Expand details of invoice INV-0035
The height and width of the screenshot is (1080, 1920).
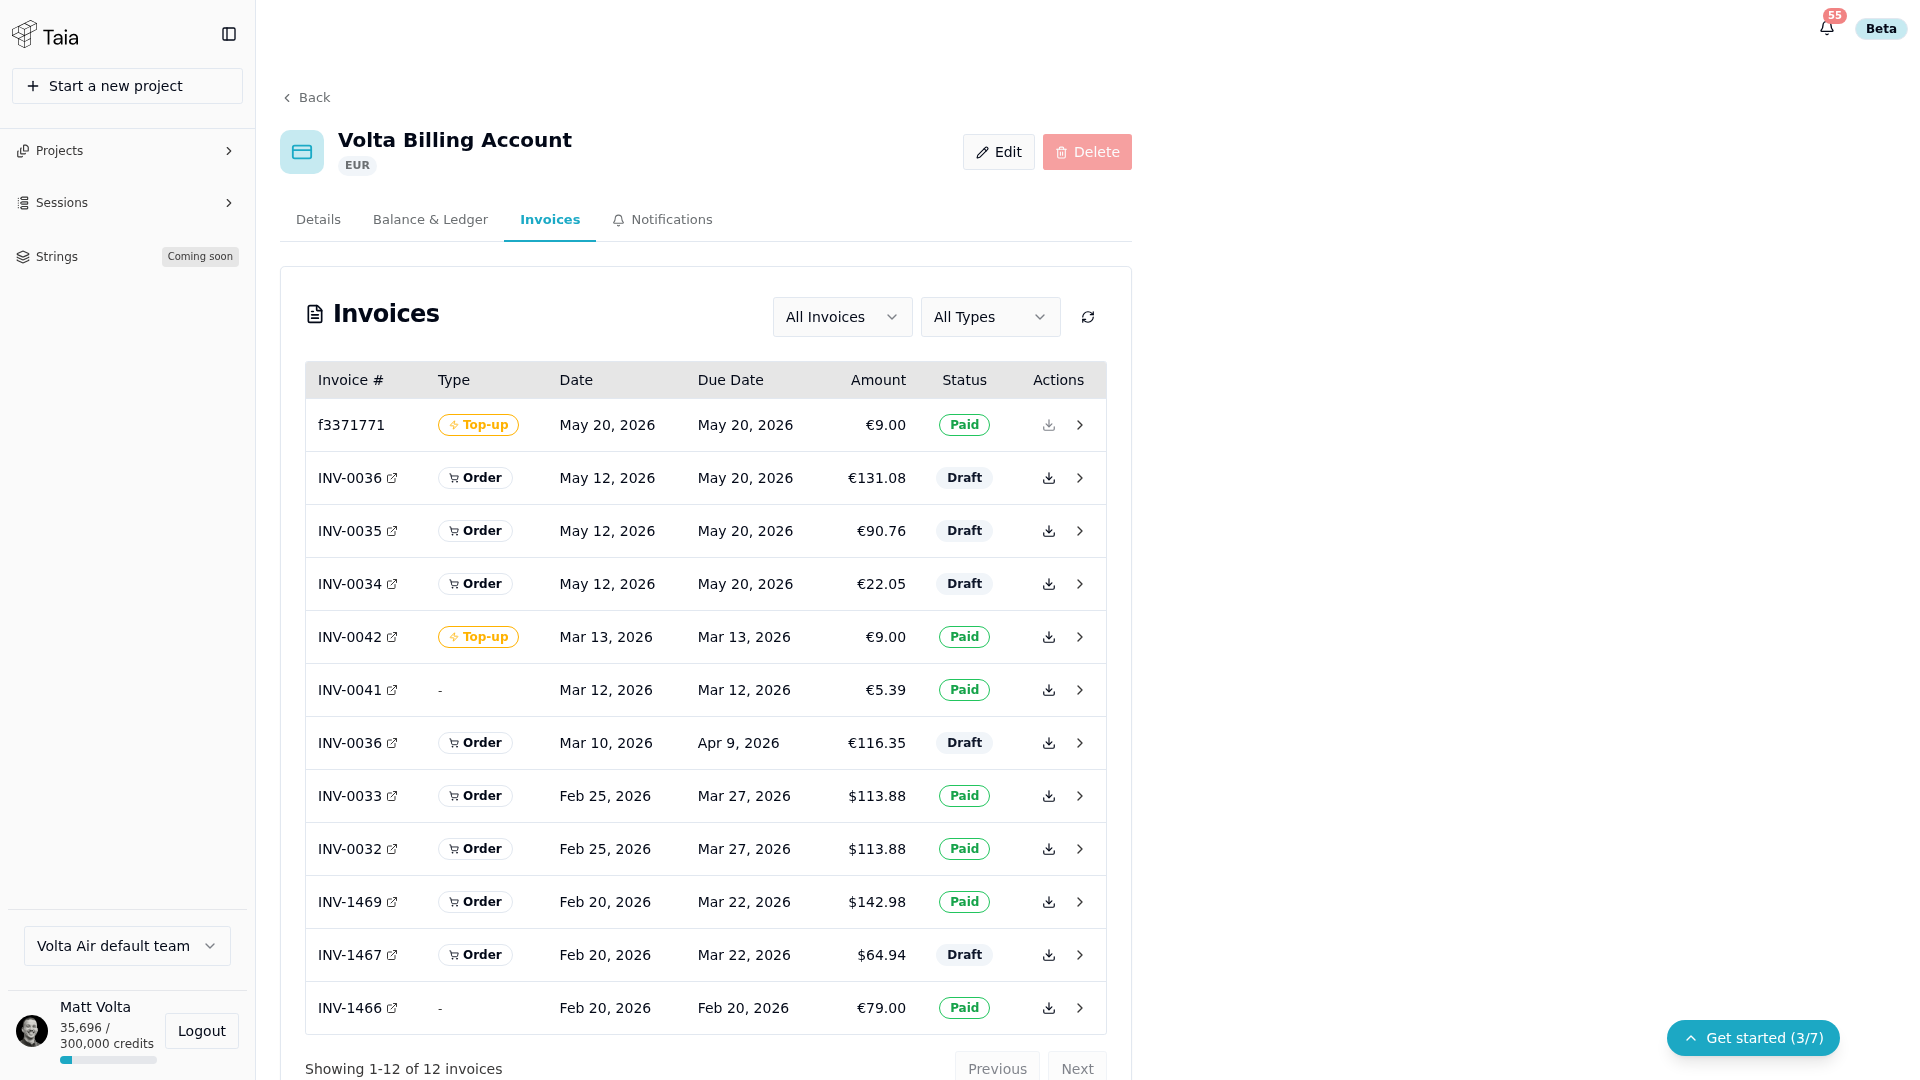click(x=1080, y=531)
